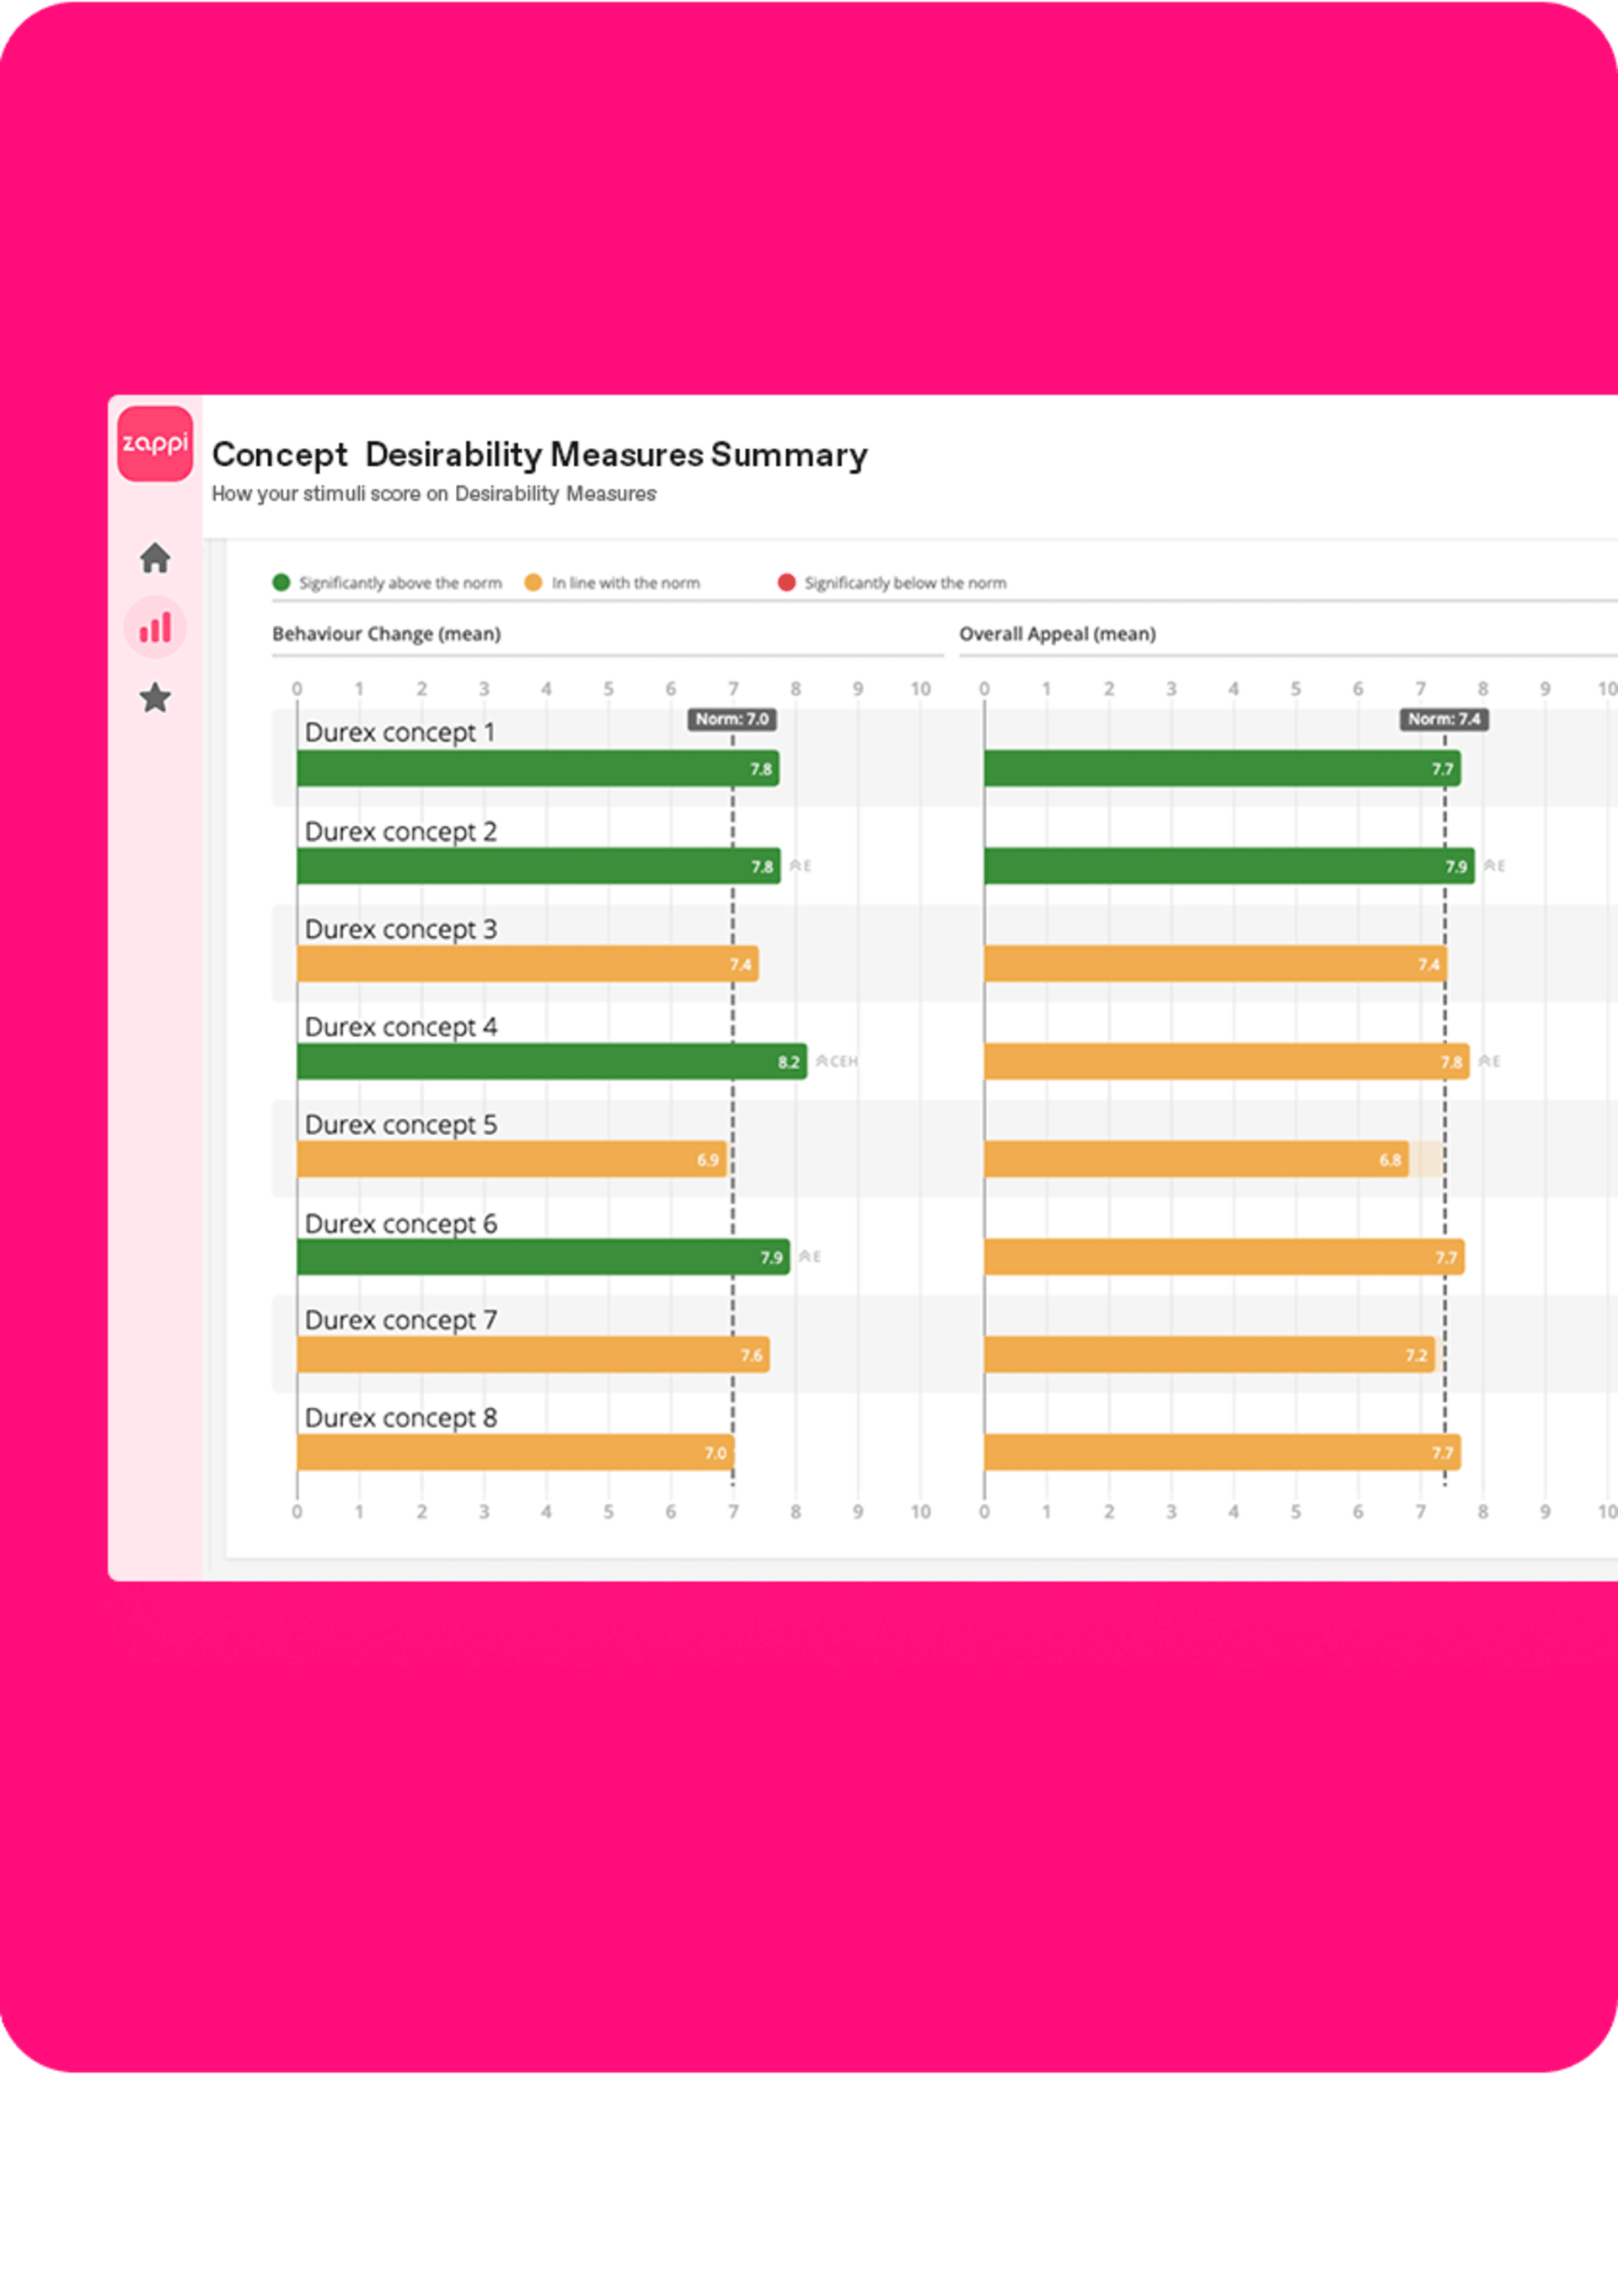Click the 'In line with the norm' legend text
This screenshot has width=1618, height=2296.
tap(626, 583)
